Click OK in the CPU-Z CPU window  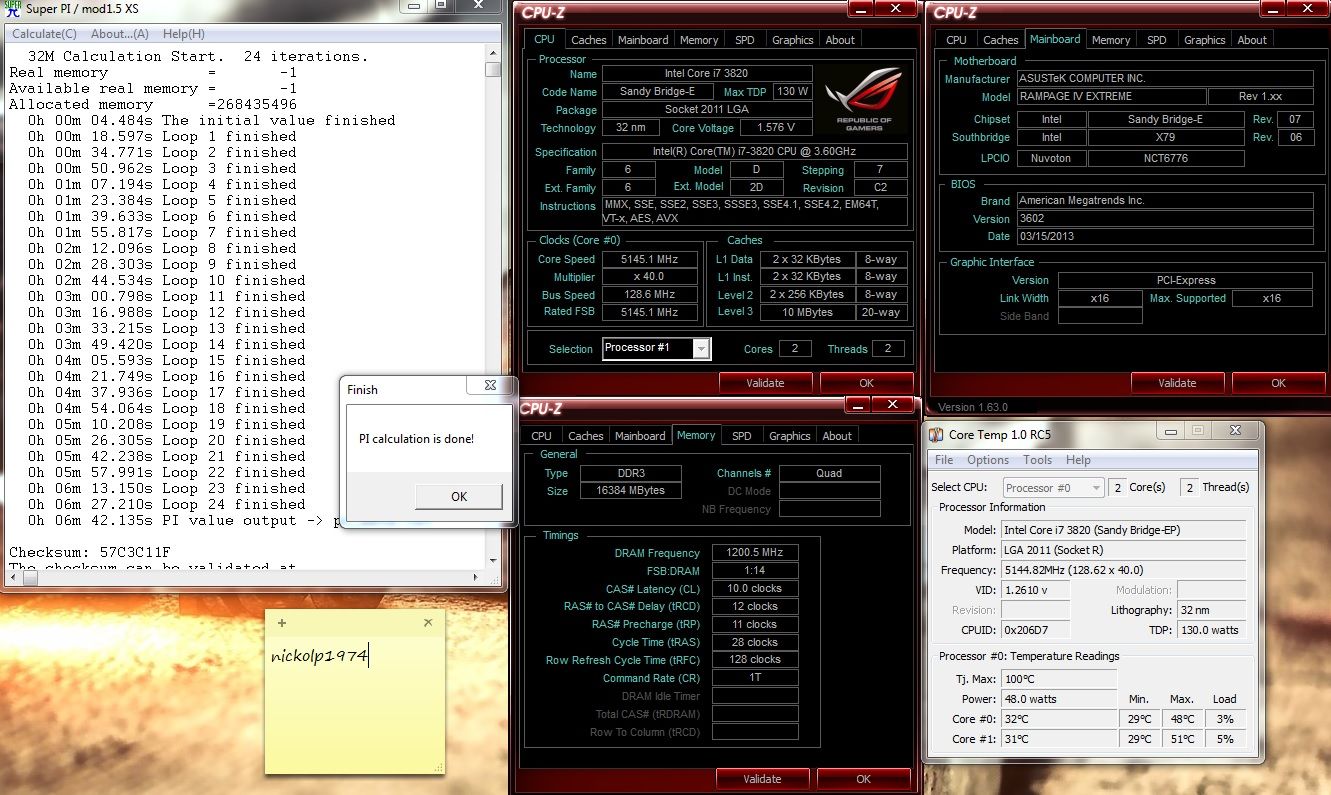(x=866, y=383)
